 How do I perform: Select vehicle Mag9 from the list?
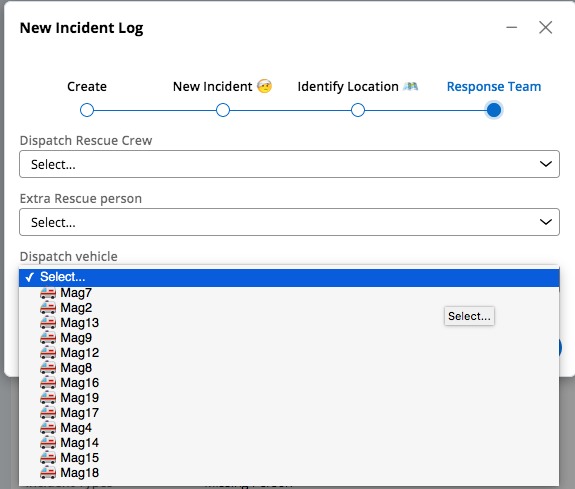tap(289, 338)
